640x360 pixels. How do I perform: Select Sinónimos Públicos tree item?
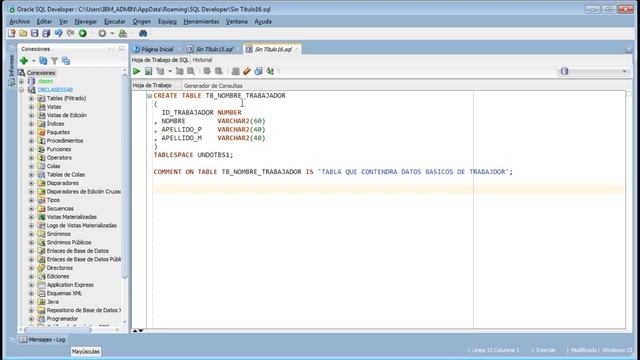coord(69,242)
